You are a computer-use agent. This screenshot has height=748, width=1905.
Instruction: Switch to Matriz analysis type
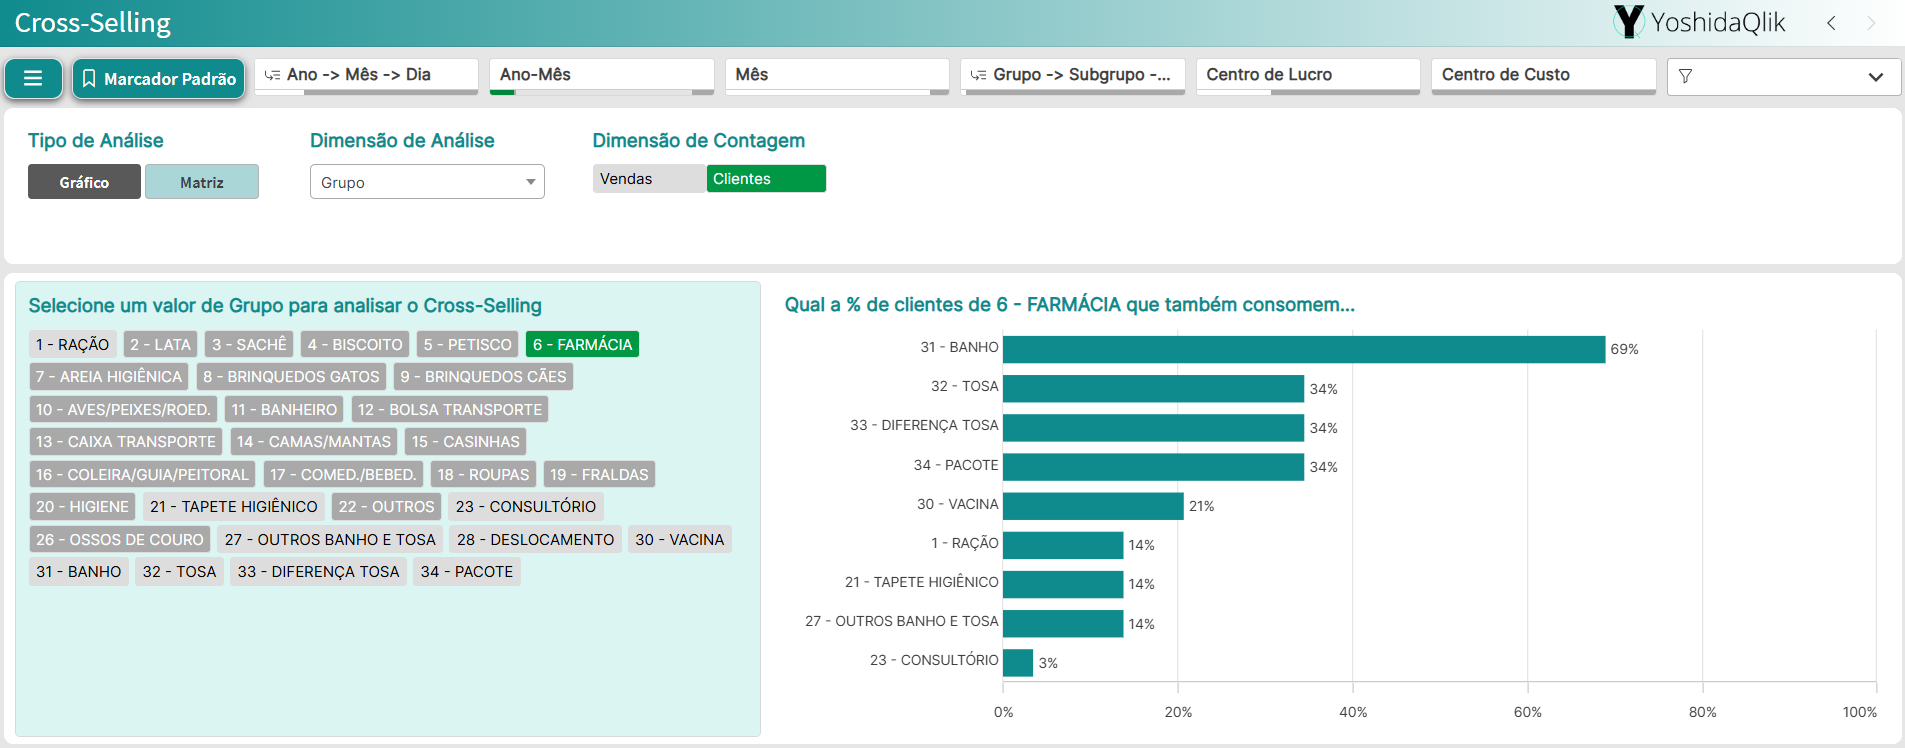(202, 182)
